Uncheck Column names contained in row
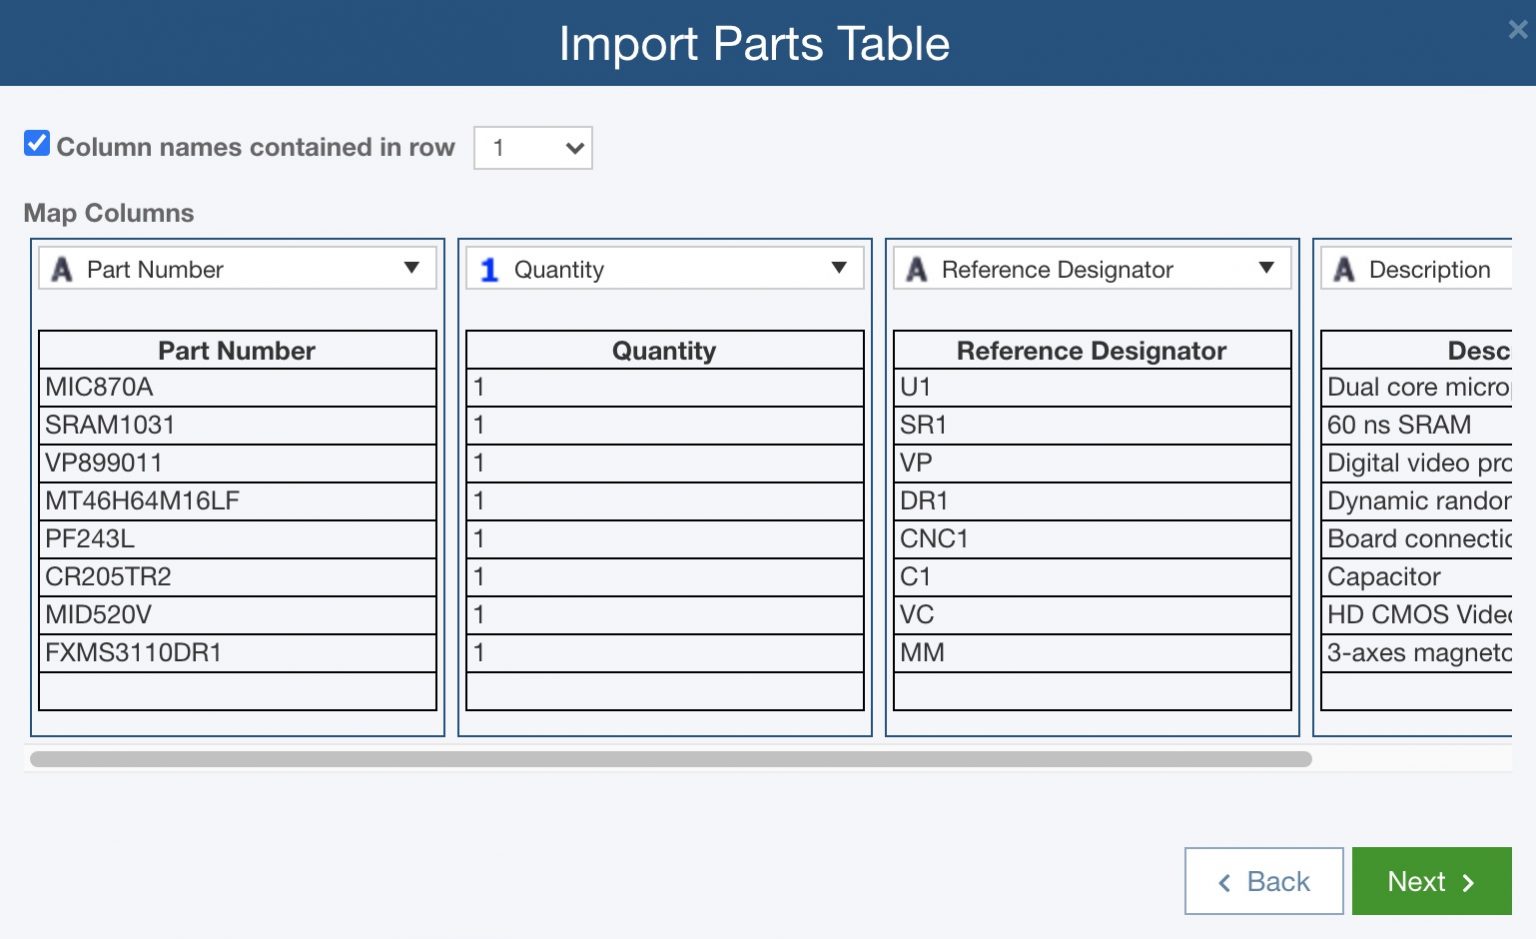Screen dimensions: 1536x939 click(37, 144)
